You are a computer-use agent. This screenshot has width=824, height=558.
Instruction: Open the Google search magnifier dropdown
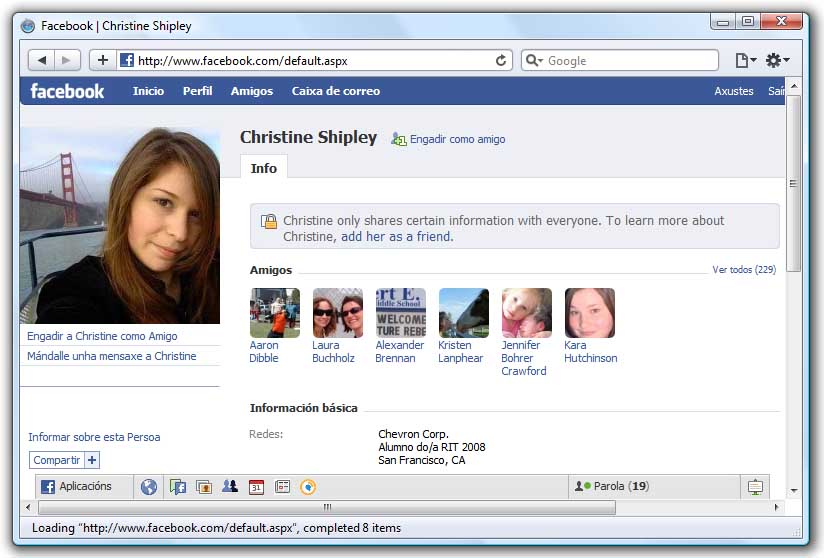534,60
